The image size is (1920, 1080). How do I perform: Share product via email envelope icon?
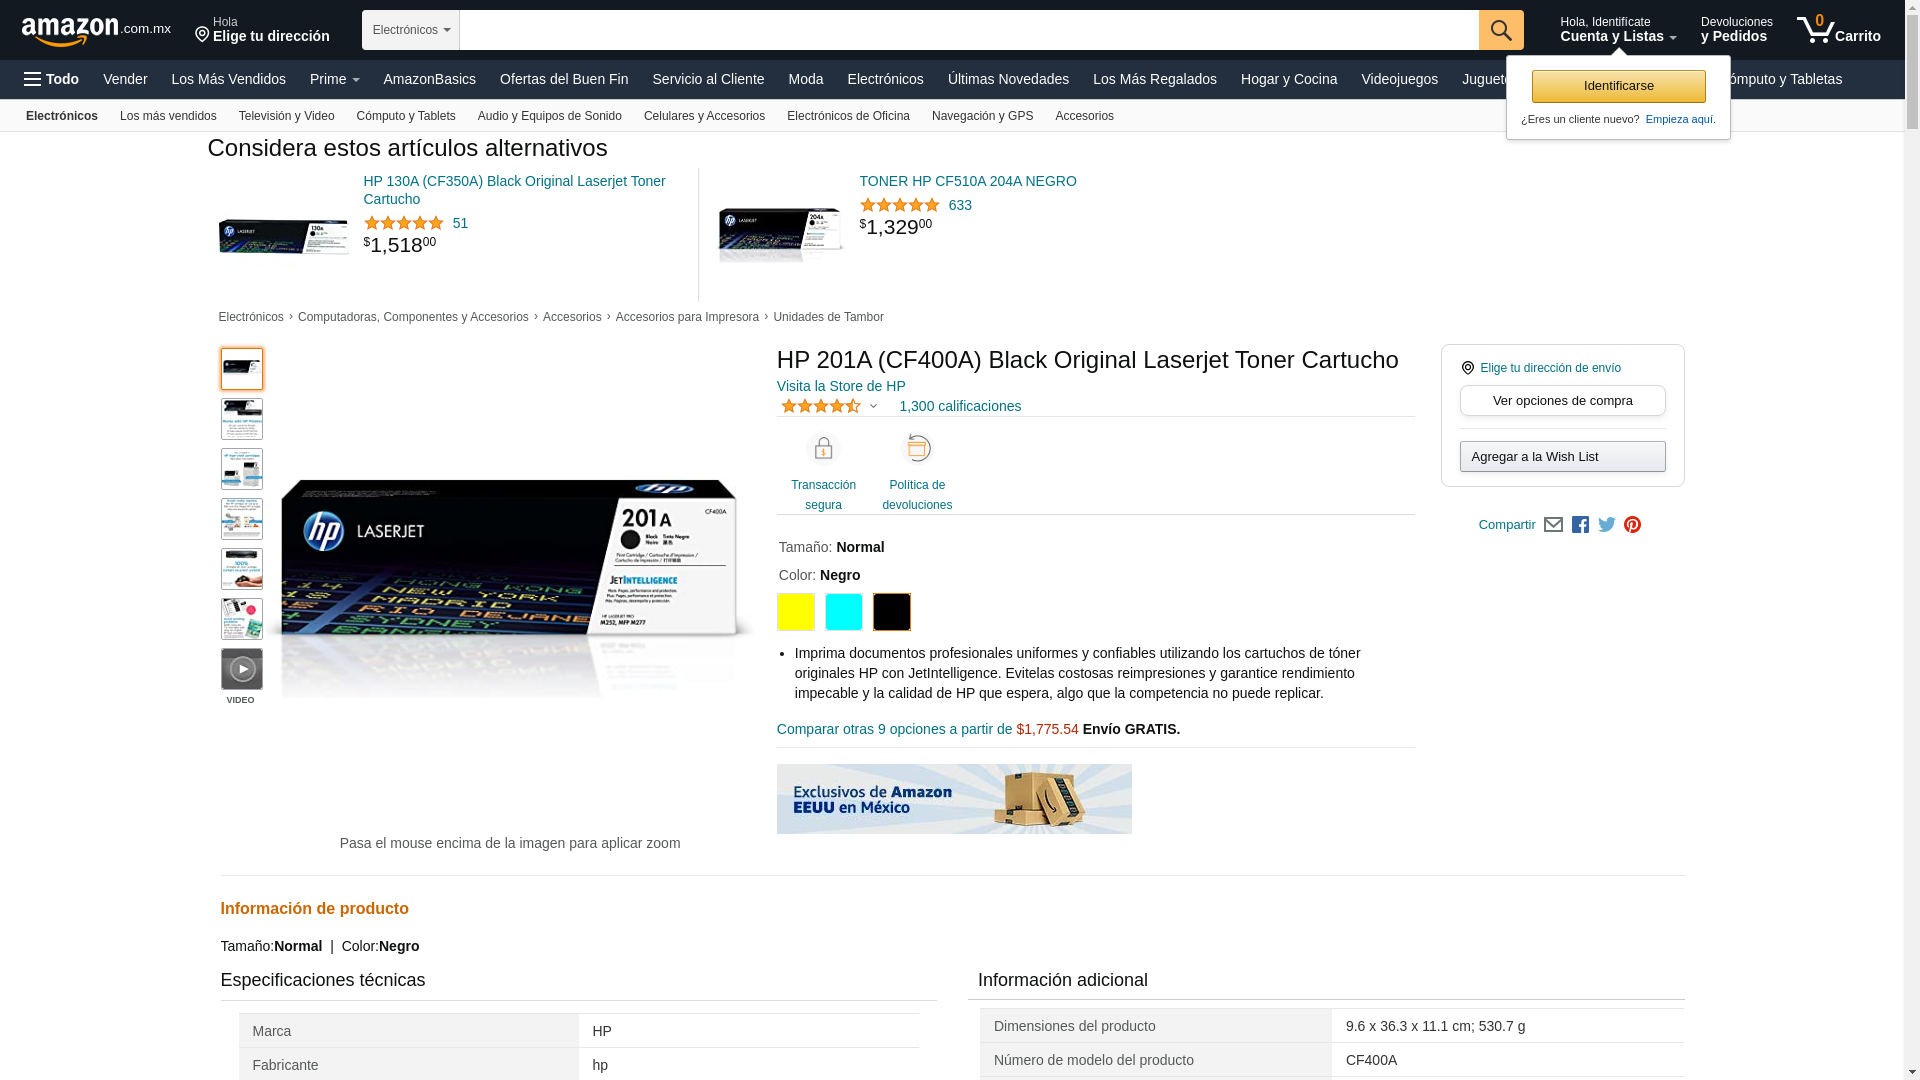click(x=1553, y=525)
